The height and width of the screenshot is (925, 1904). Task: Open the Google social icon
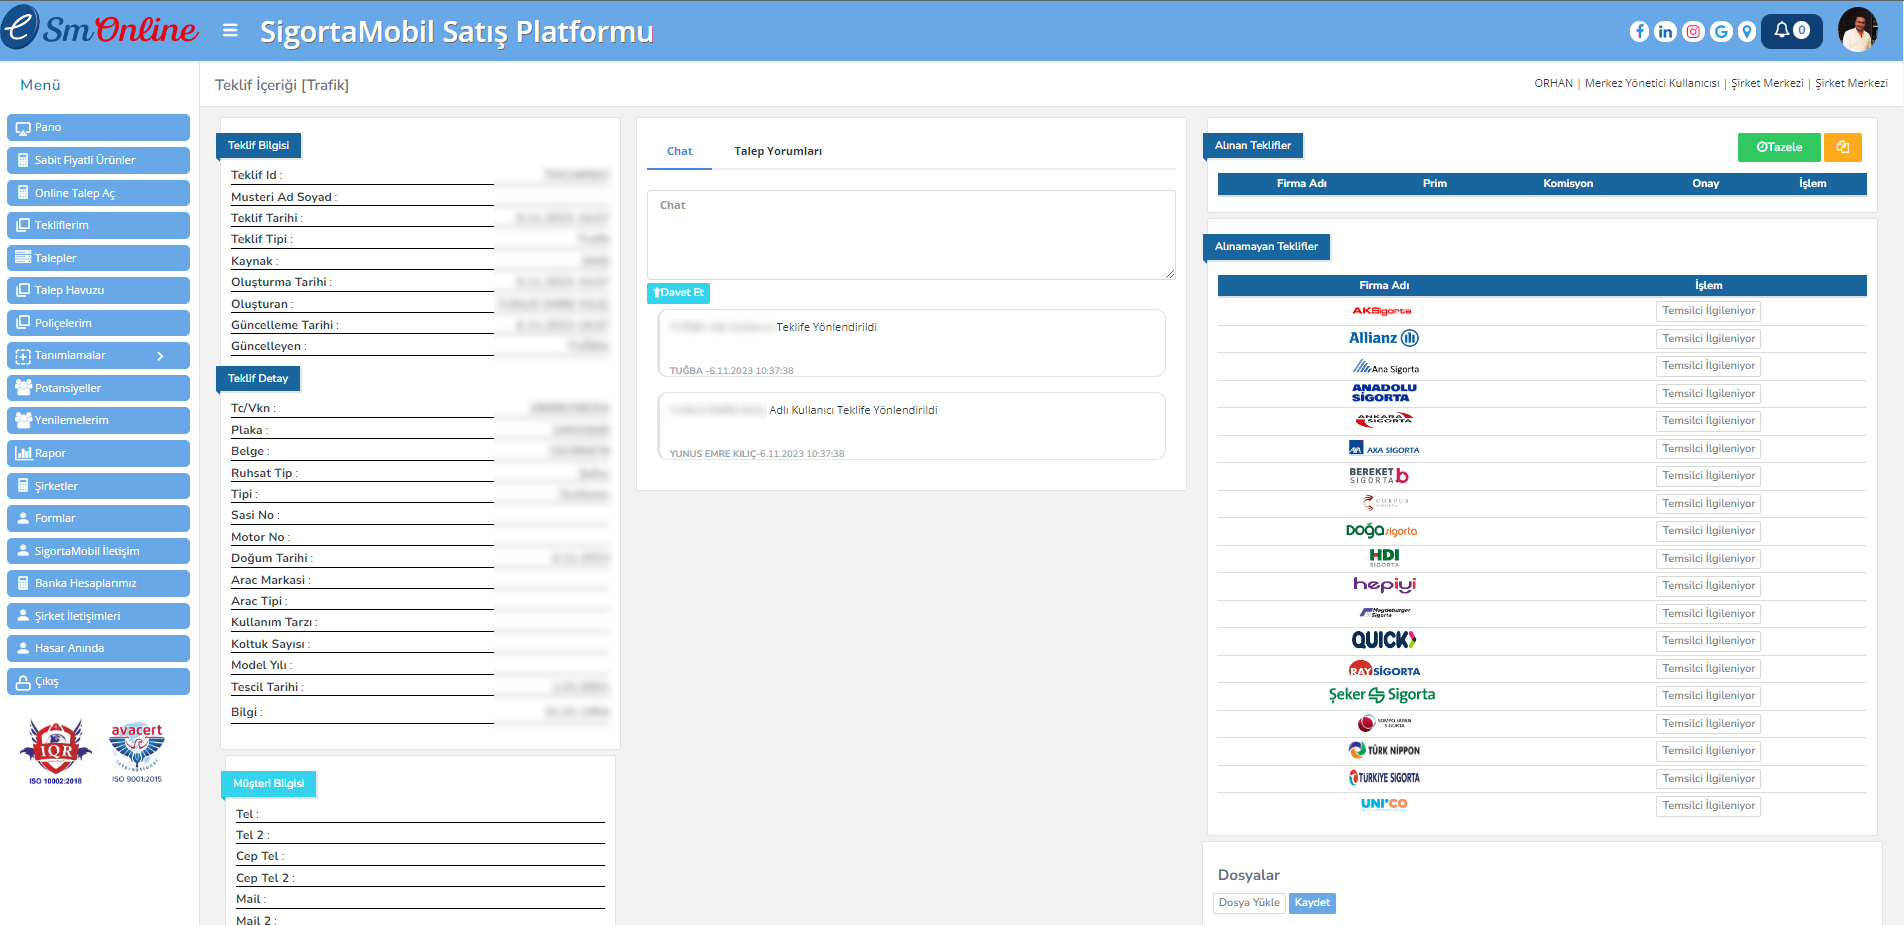(x=1721, y=32)
